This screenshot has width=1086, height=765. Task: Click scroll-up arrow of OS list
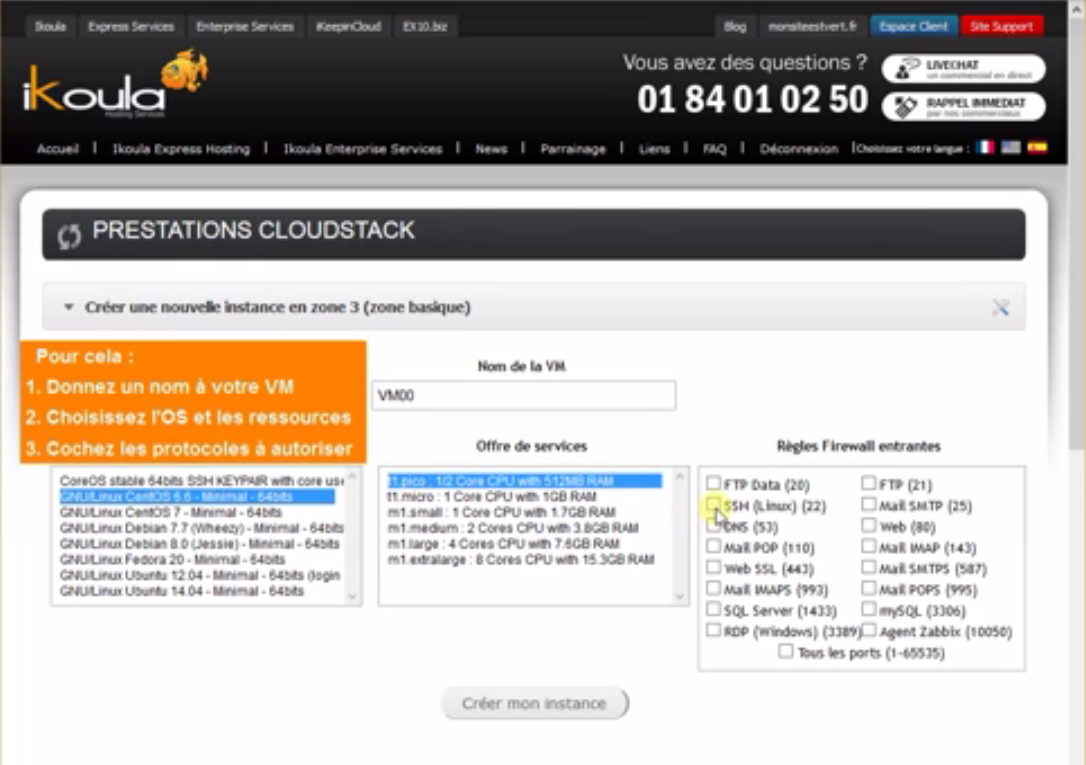click(352, 476)
